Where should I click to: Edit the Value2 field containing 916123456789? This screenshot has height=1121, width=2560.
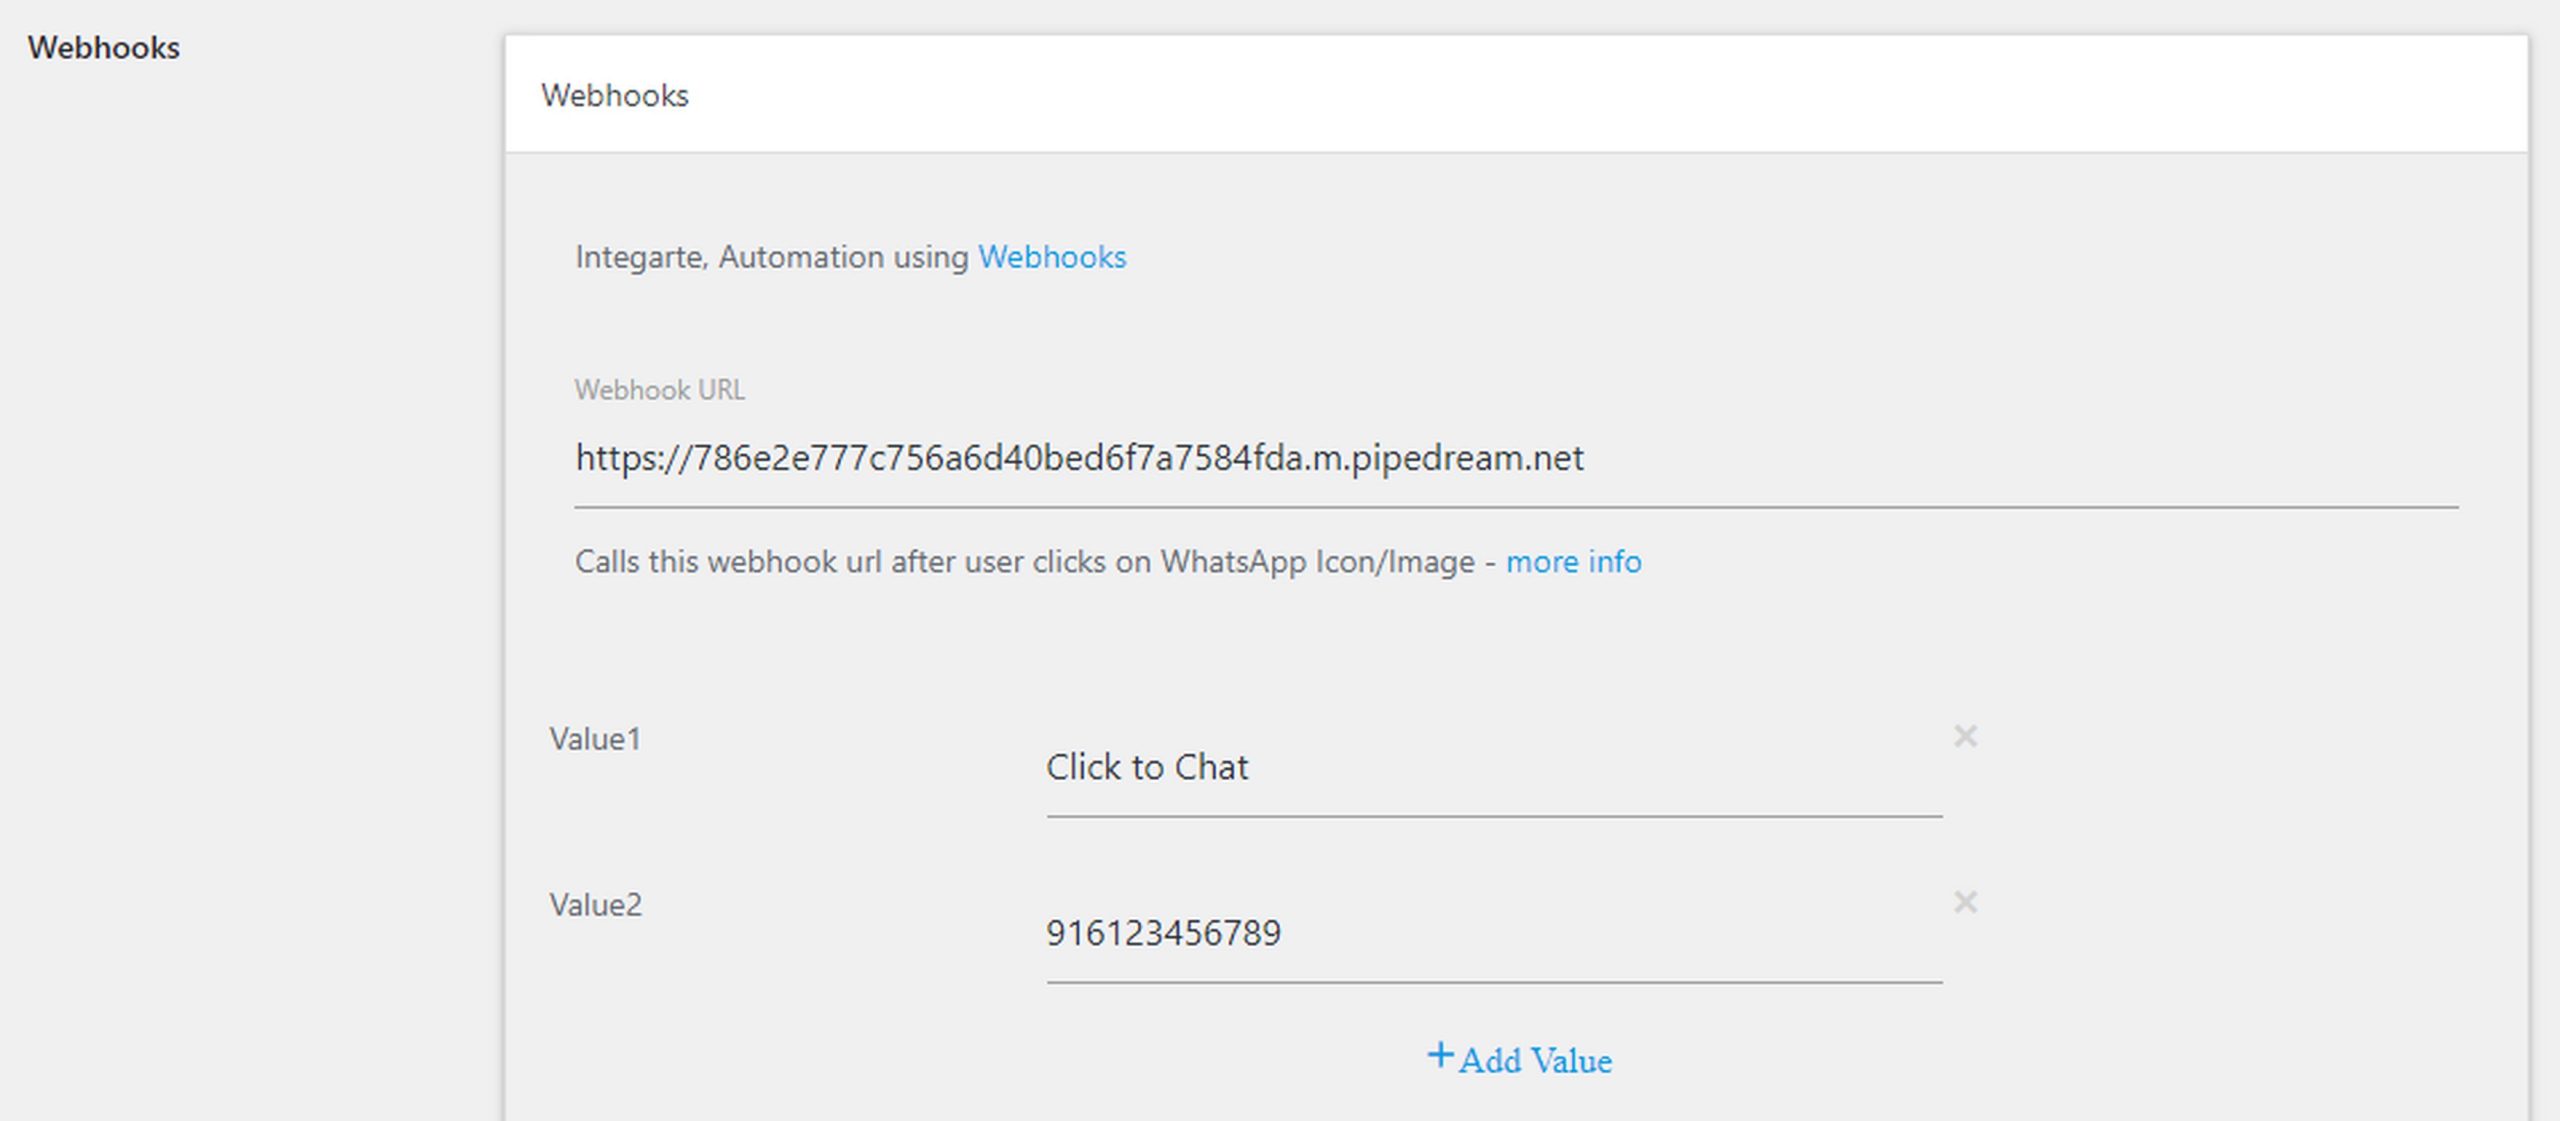coord(1494,934)
